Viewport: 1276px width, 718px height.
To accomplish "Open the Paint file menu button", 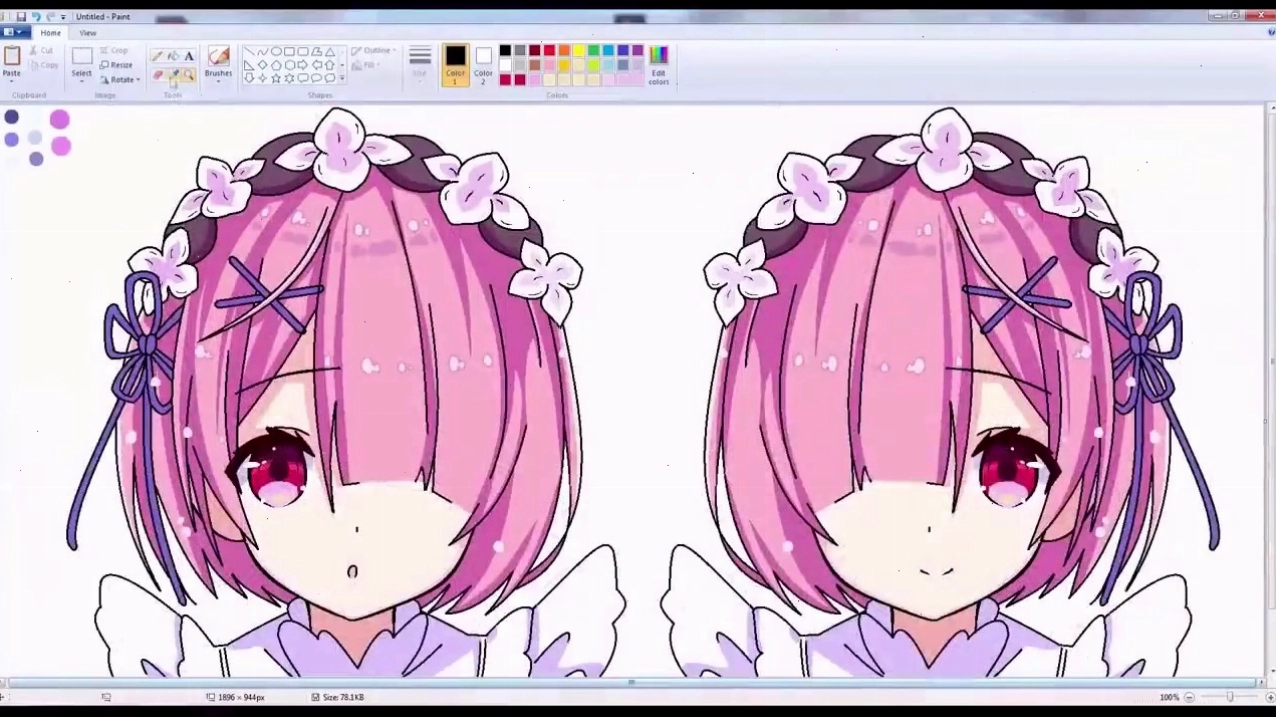I will click(15, 33).
